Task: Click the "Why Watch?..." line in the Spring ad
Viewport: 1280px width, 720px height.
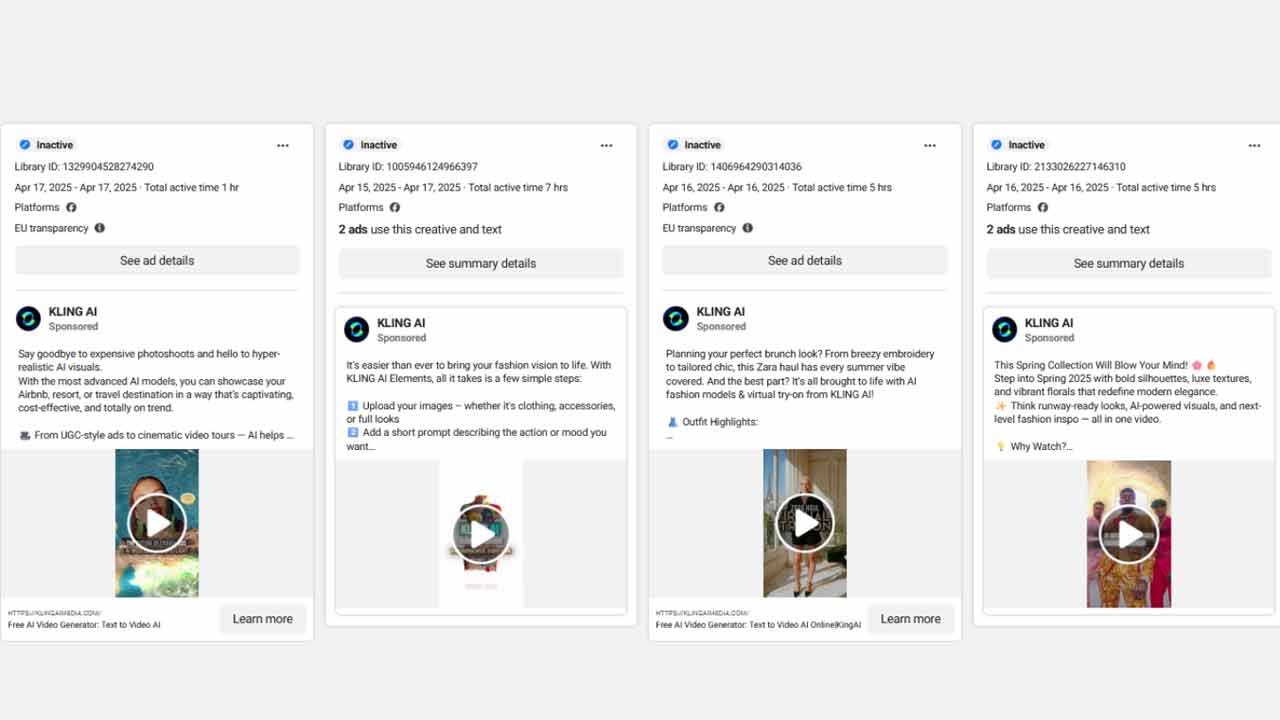Action: tap(1033, 447)
